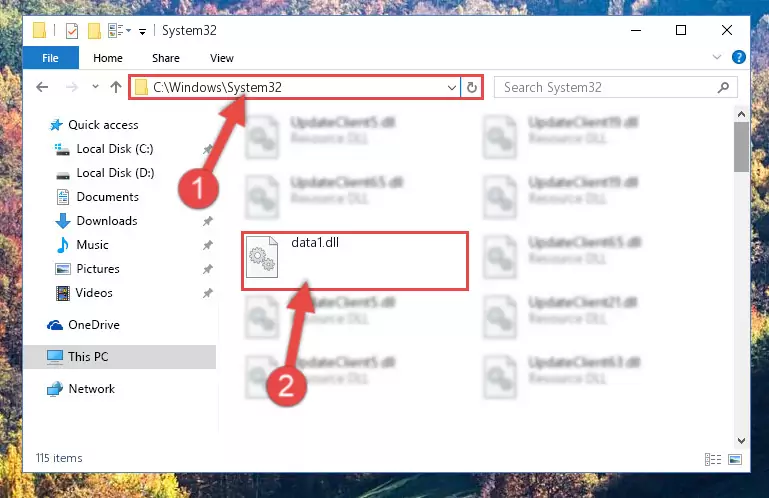769x498 pixels.
Task: Switch to the Home ribbon tab
Action: point(108,58)
